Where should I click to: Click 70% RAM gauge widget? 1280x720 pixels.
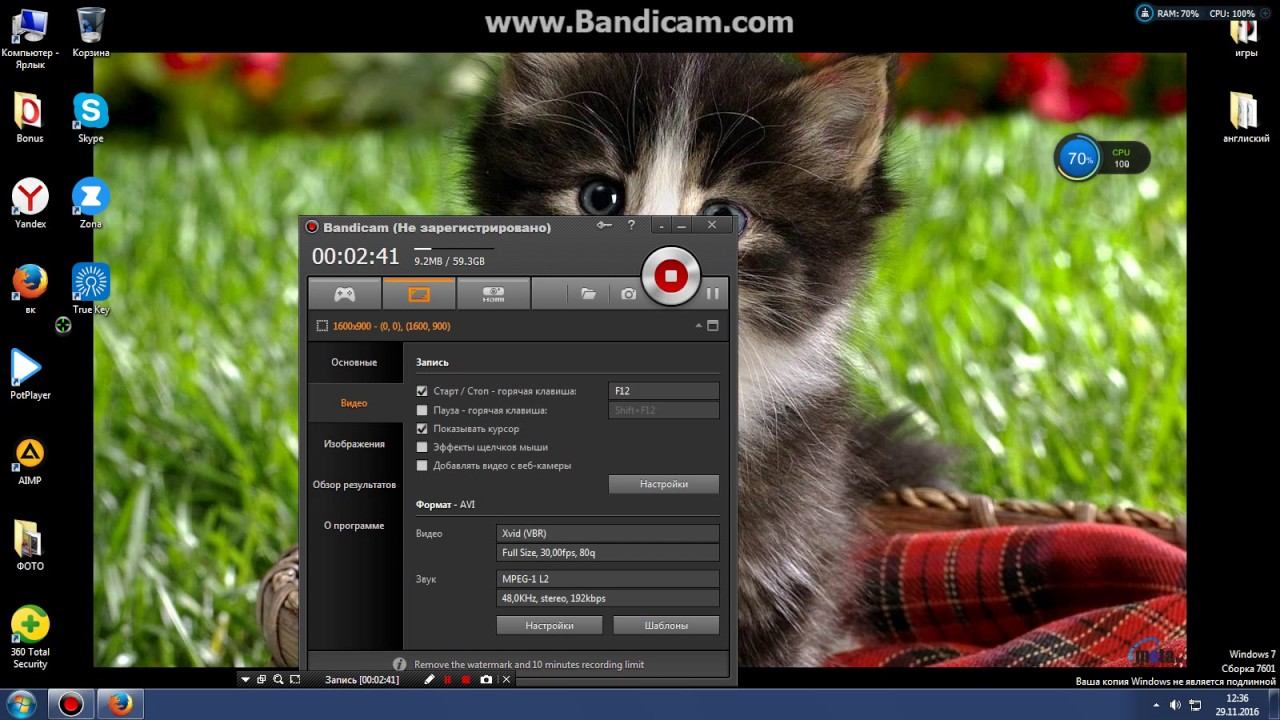(1079, 158)
